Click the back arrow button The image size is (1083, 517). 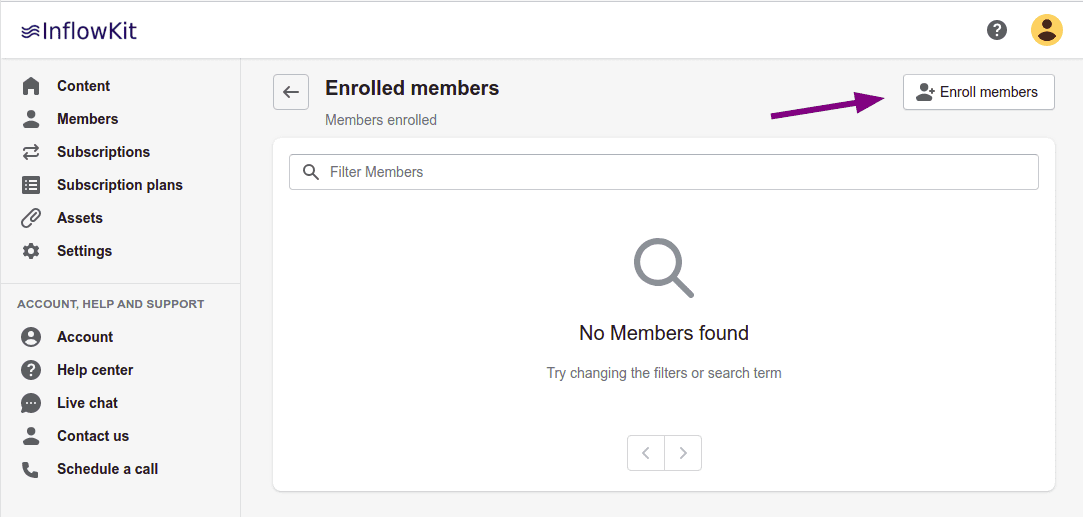291,92
